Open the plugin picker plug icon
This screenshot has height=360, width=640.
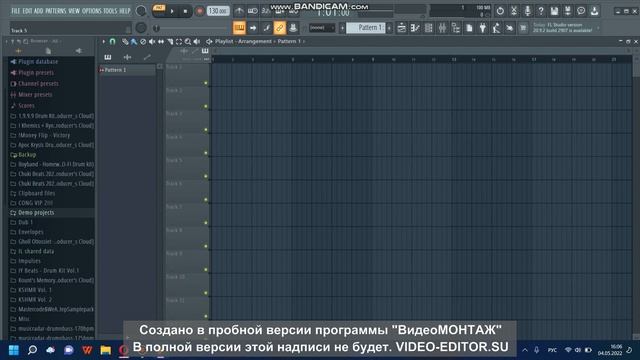coord(483,28)
